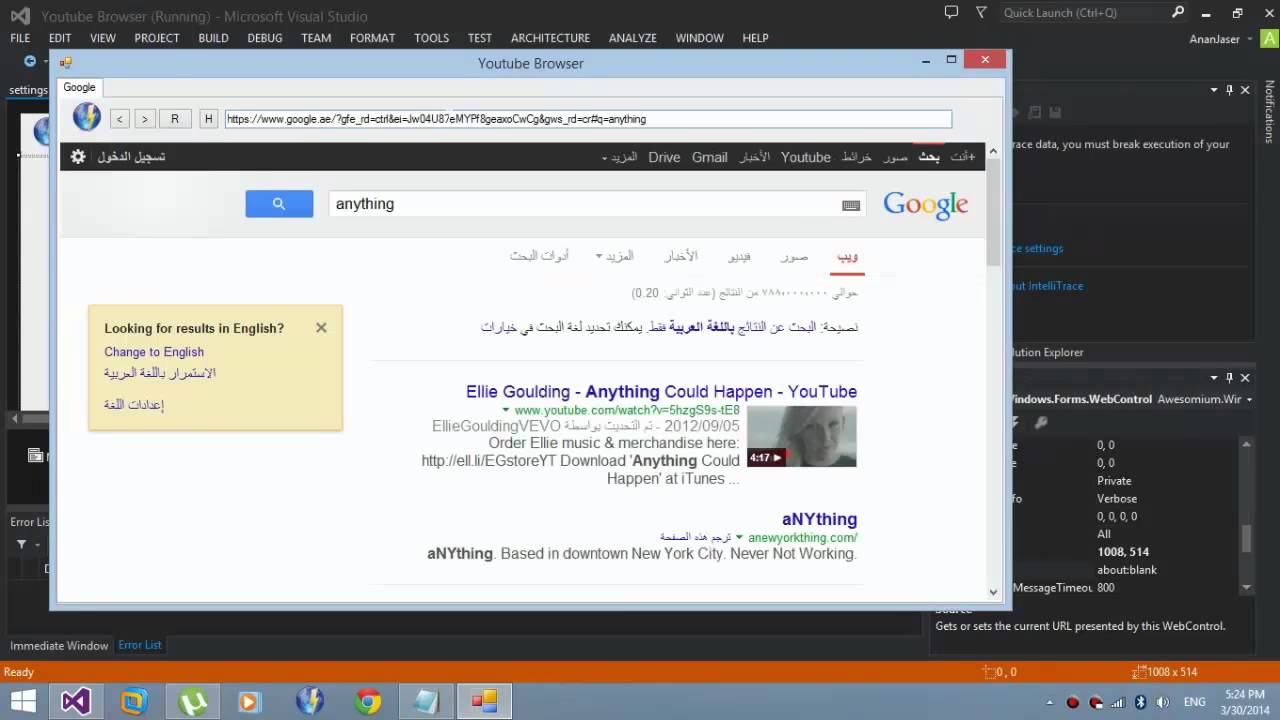1280x720 pixels.
Task: Select the Google tab in Youtube Browser
Action: tap(80, 87)
